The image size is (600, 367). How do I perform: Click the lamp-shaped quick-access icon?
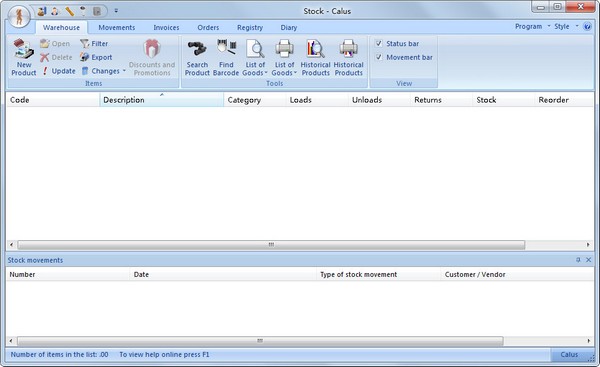83,11
